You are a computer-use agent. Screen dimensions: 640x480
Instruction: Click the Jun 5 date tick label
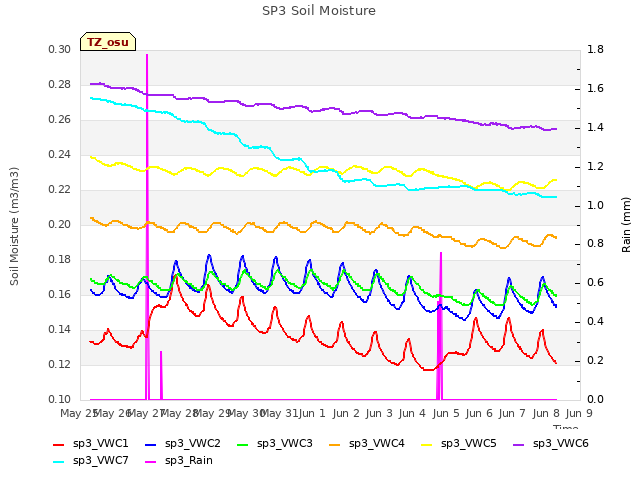pos(446,414)
